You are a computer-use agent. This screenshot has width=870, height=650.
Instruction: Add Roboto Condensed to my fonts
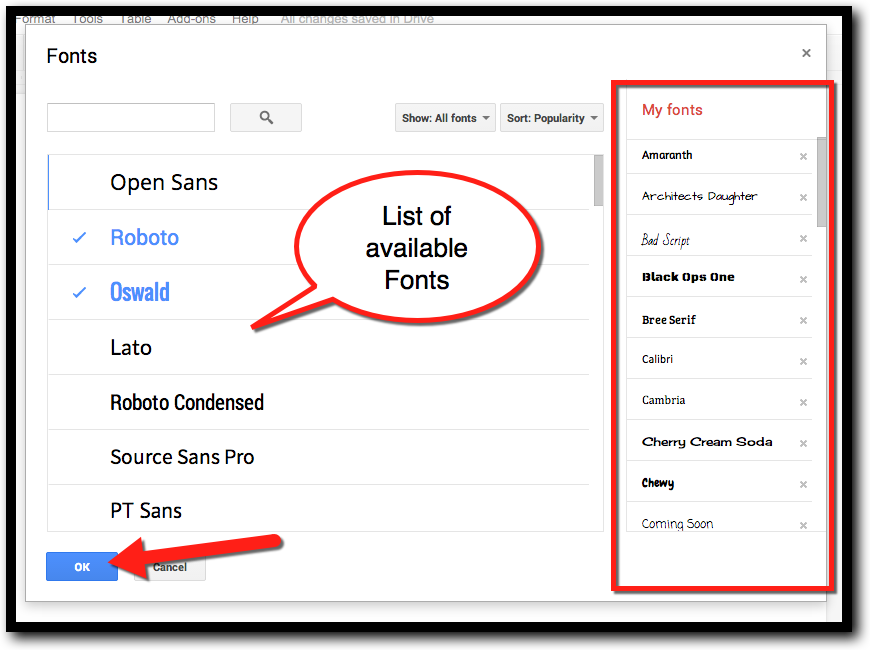[318, 402]
